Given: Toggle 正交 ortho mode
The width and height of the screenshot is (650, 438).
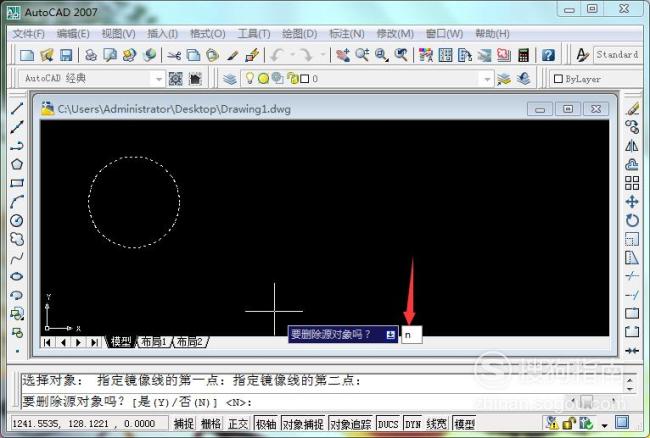Looking at the screenshot, I should (x=238, y=423).
